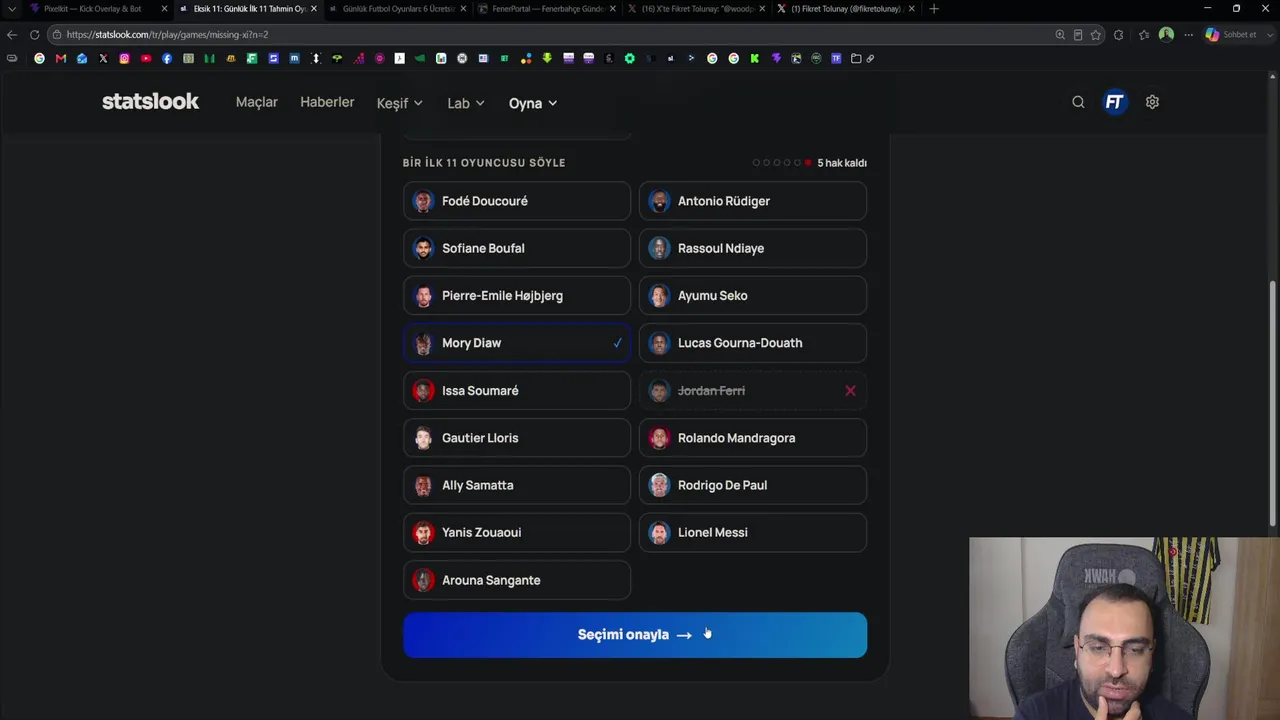Click the 'BİR İLK 11 OYUNCUSU SÖYLE' heading

(484, 163)
